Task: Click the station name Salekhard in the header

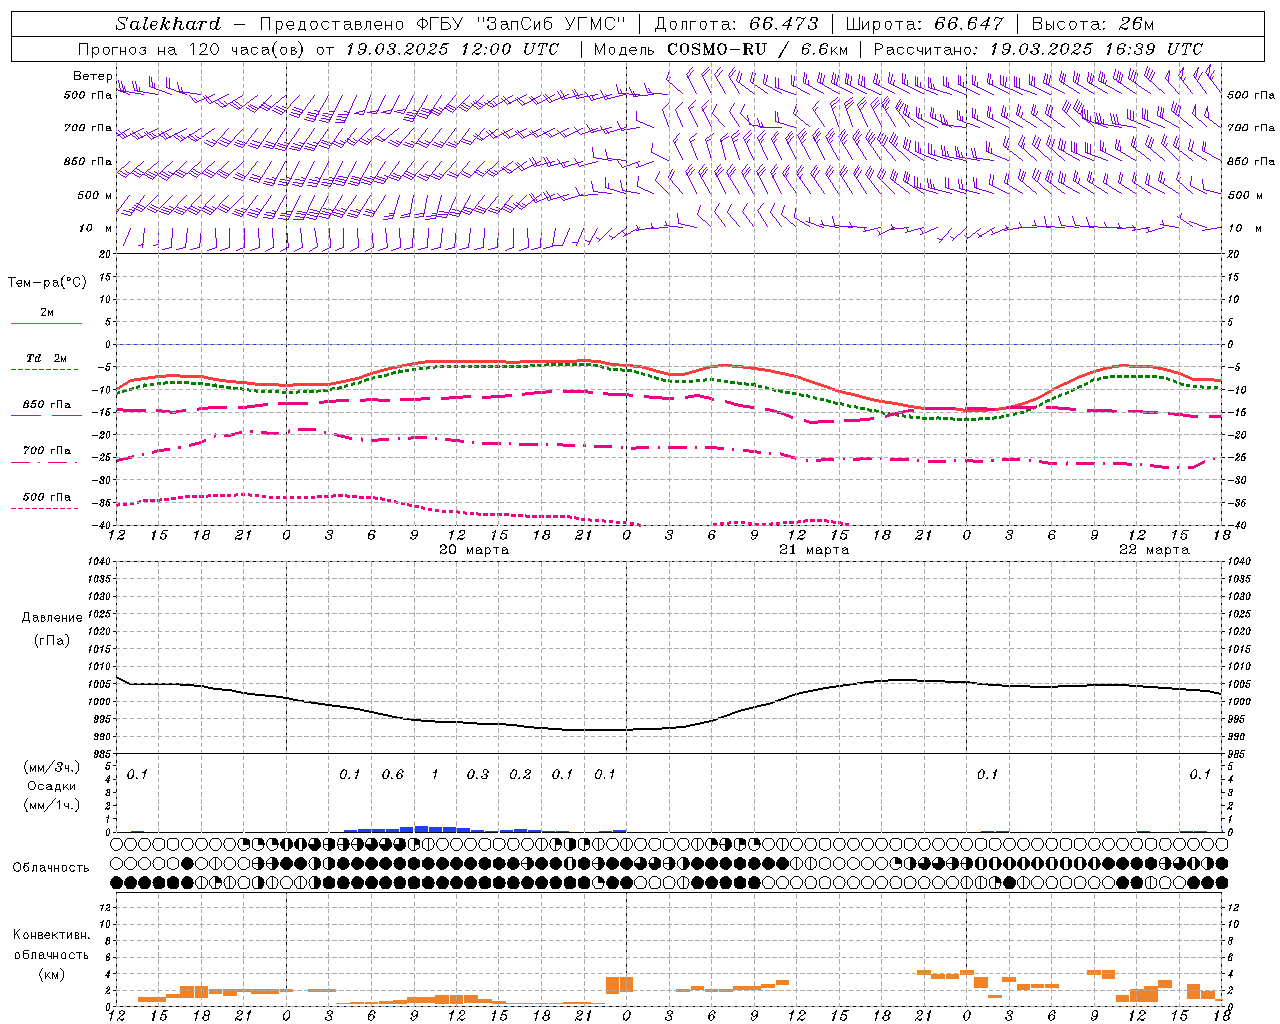Action: click(168, 24)
